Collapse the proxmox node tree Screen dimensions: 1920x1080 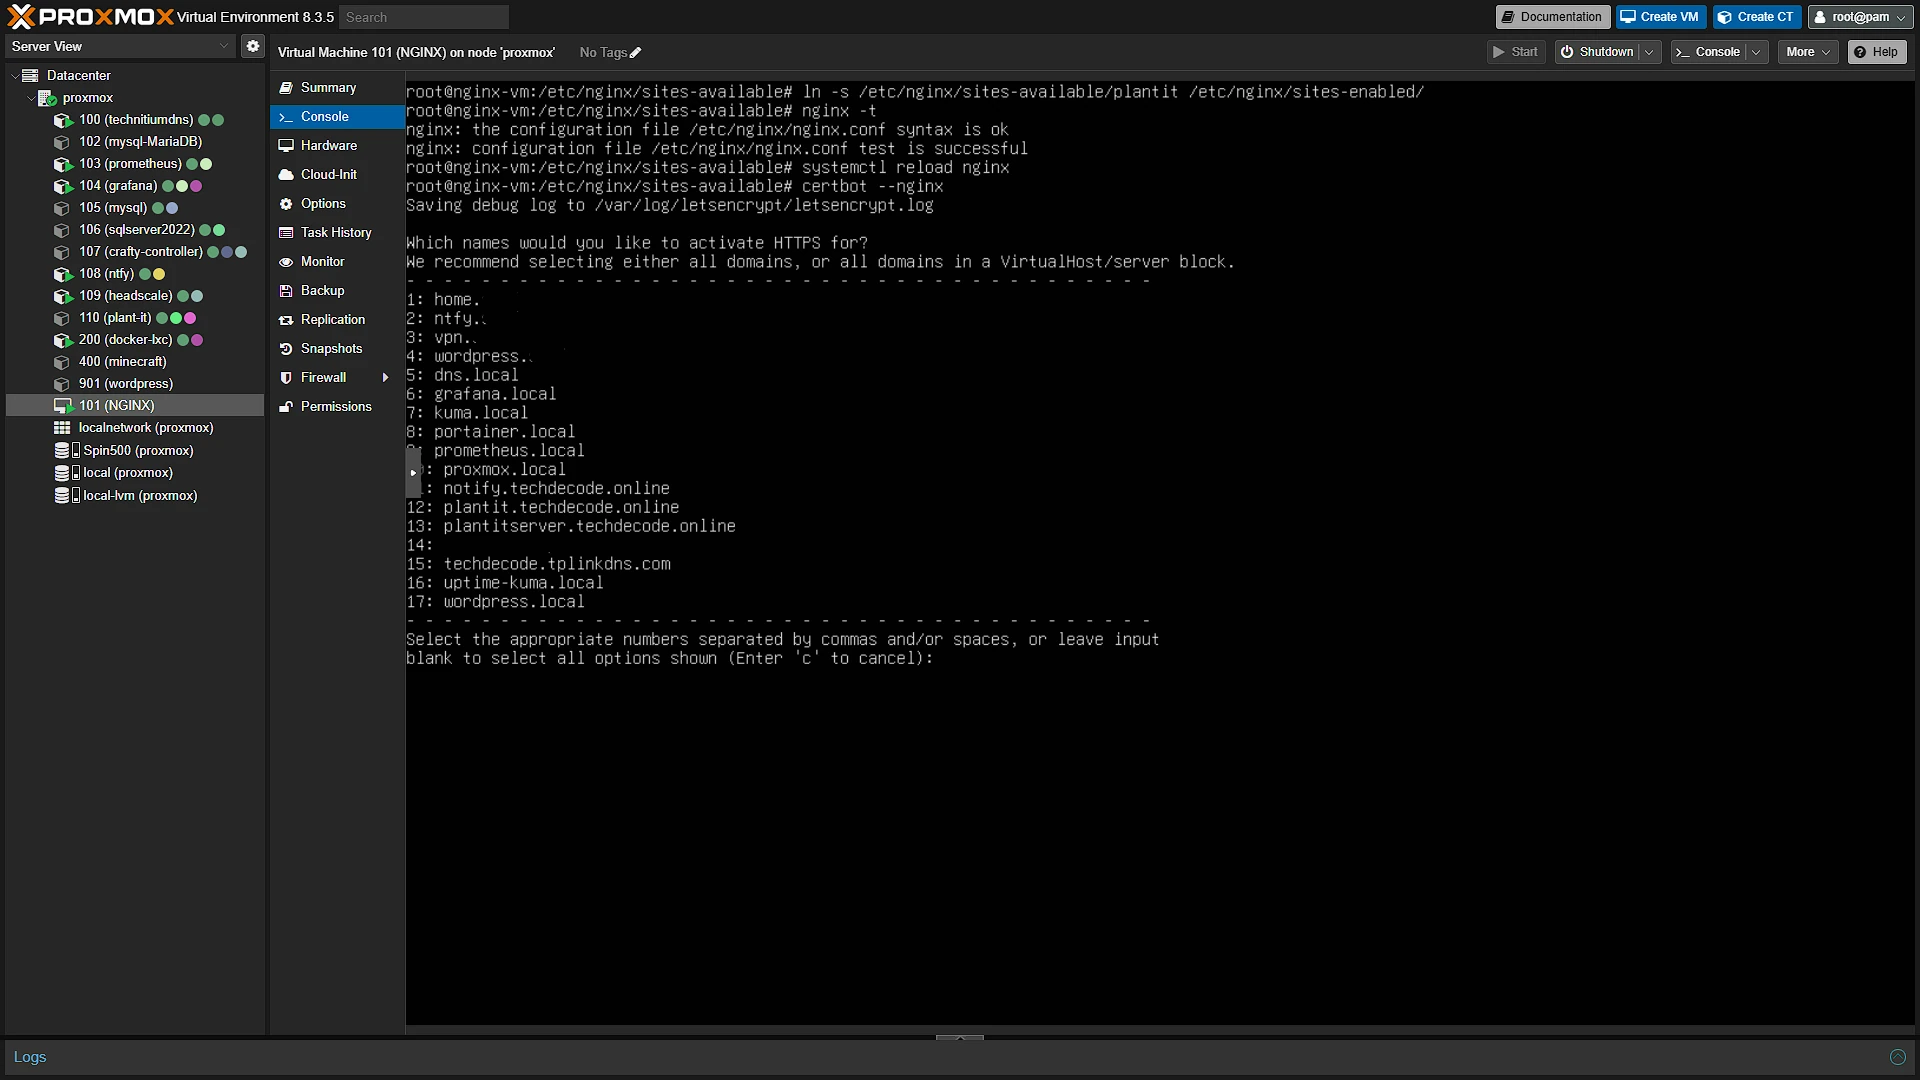(30, 98)
